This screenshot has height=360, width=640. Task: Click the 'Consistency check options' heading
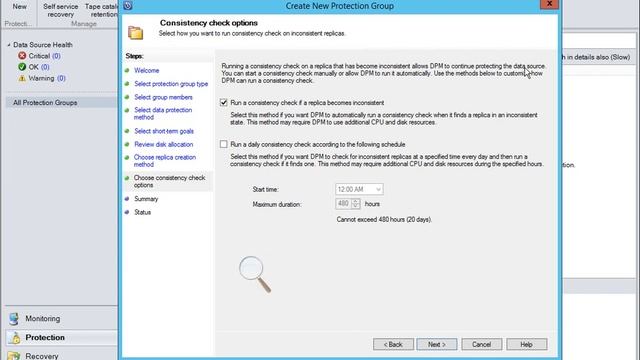pos(209,23)
